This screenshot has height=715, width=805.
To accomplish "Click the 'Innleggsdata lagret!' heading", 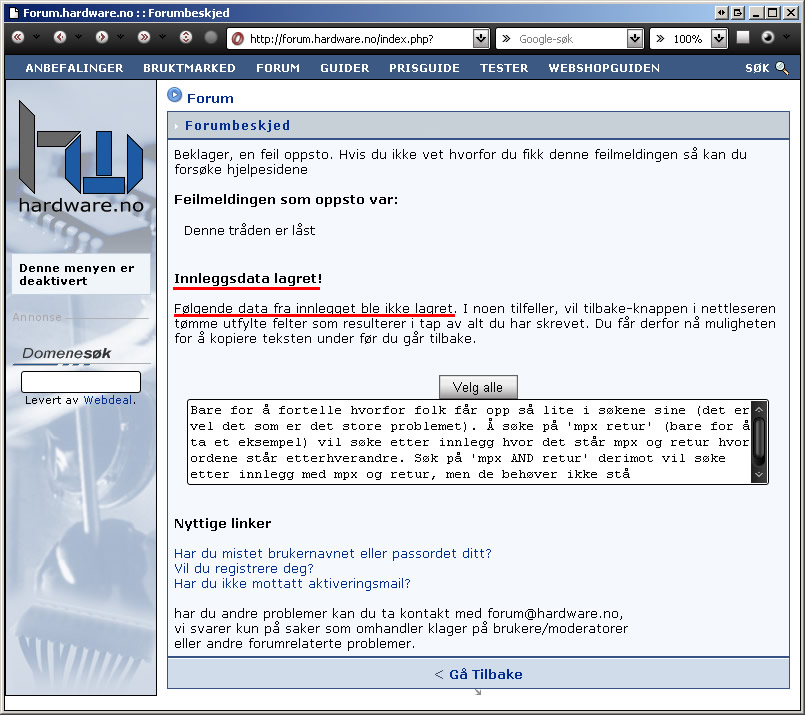I will [248, 278].
